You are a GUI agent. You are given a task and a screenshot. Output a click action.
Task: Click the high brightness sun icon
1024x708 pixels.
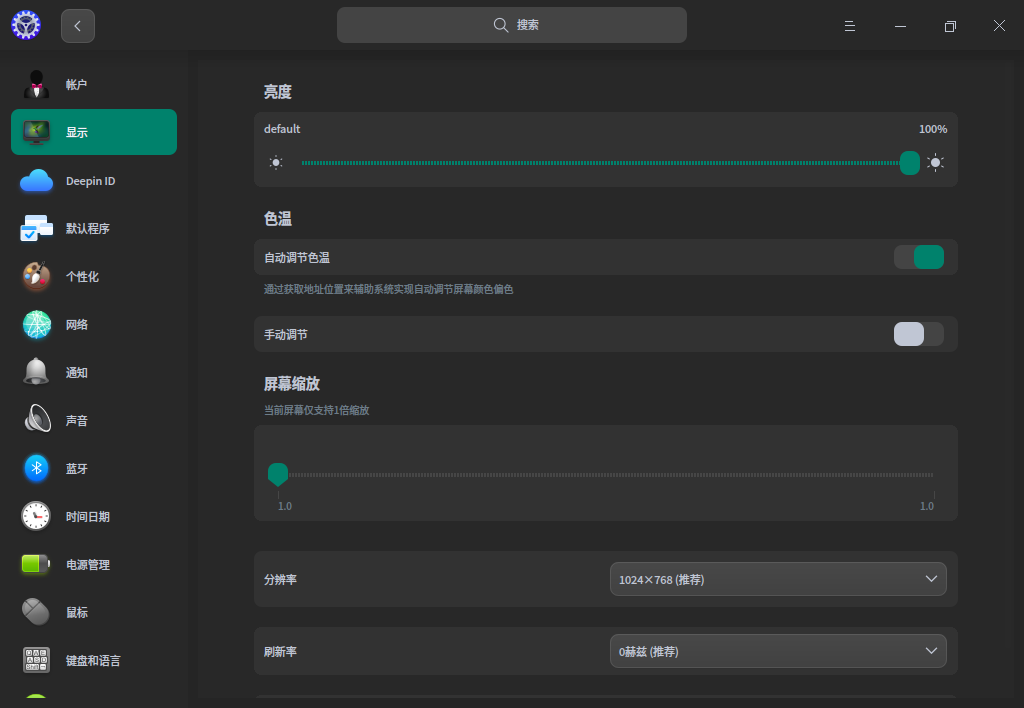click(x=935, y=163)
